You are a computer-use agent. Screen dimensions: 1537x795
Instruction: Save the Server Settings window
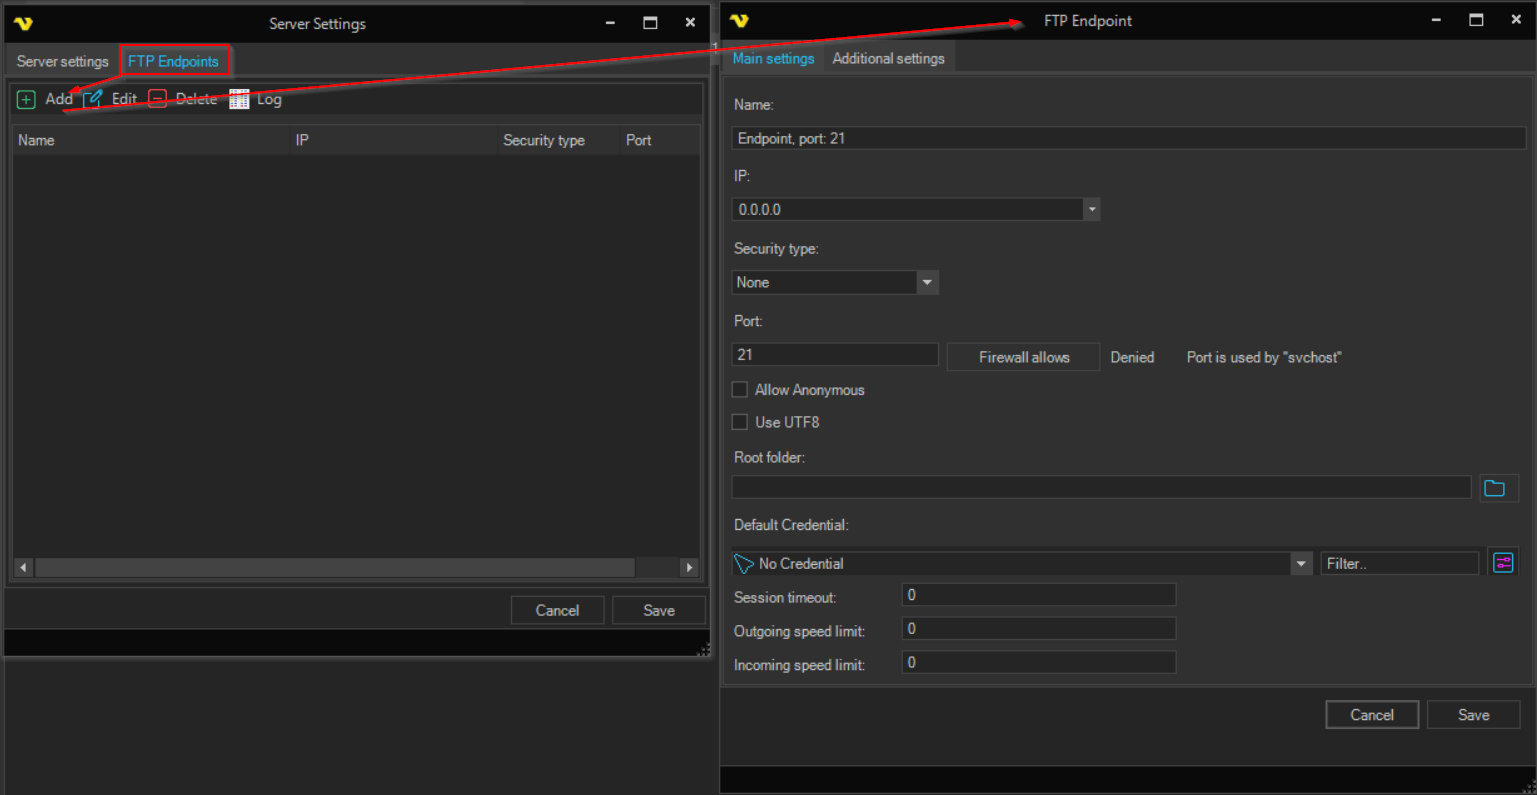(659, 611)
